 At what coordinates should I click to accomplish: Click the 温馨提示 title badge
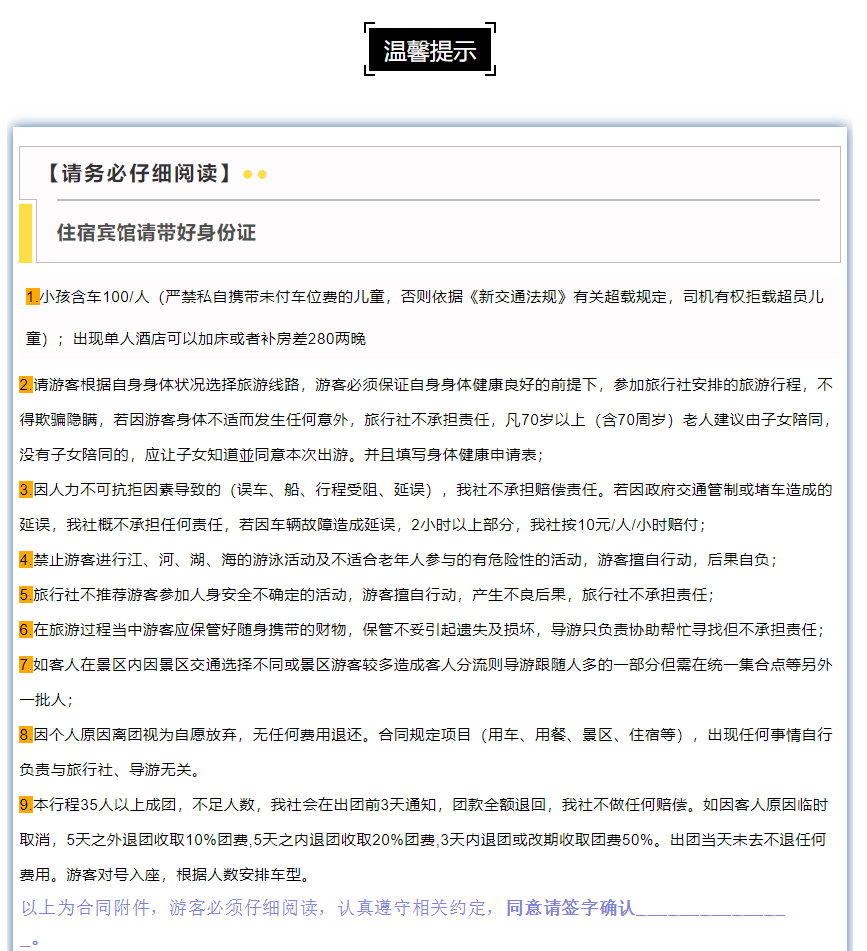click(430, 50)
